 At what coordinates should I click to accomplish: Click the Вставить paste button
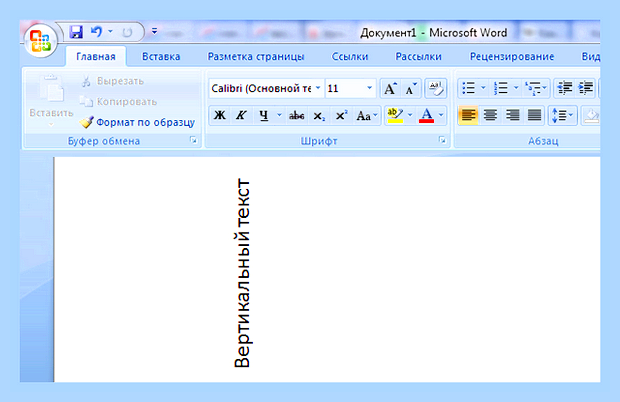[x=51, y=100]
